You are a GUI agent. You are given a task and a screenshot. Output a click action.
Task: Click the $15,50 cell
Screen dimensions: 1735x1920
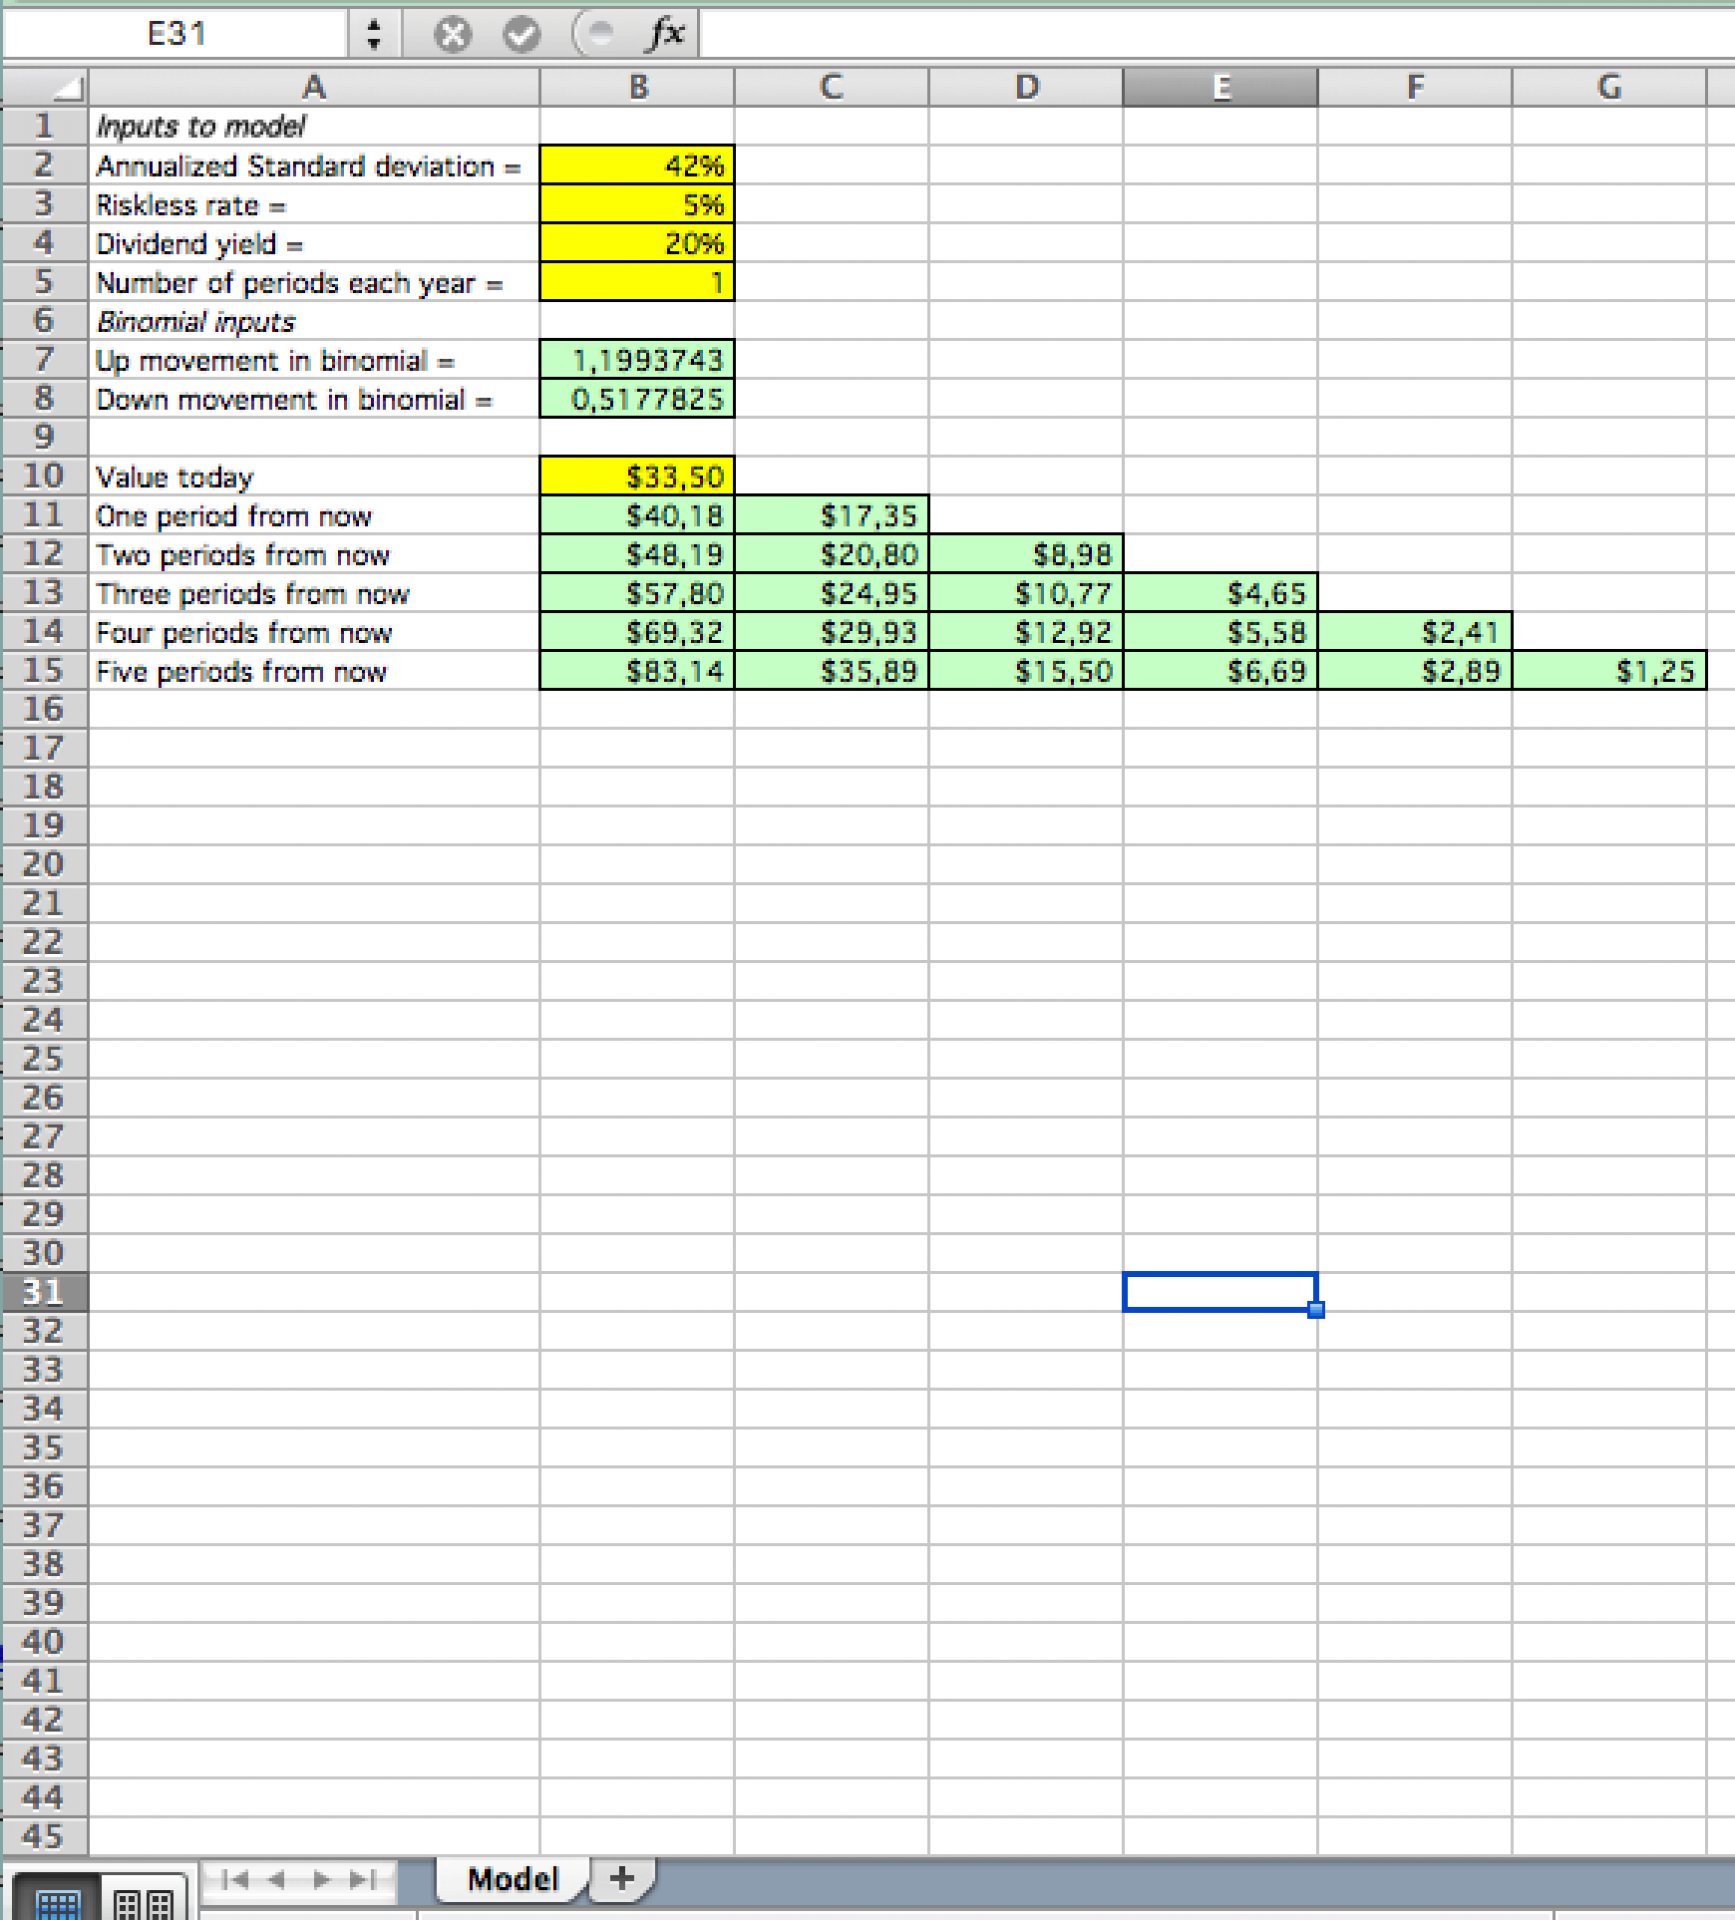tap(1026, 671)
